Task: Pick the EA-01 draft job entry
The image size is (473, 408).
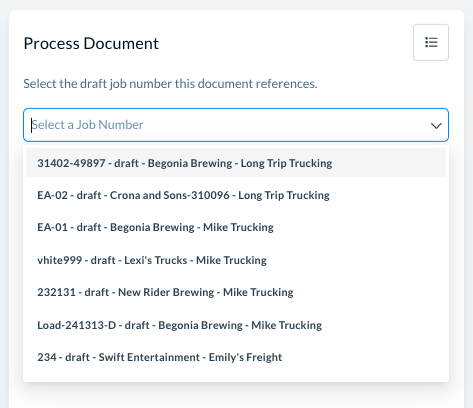Action: coord(236,227)
